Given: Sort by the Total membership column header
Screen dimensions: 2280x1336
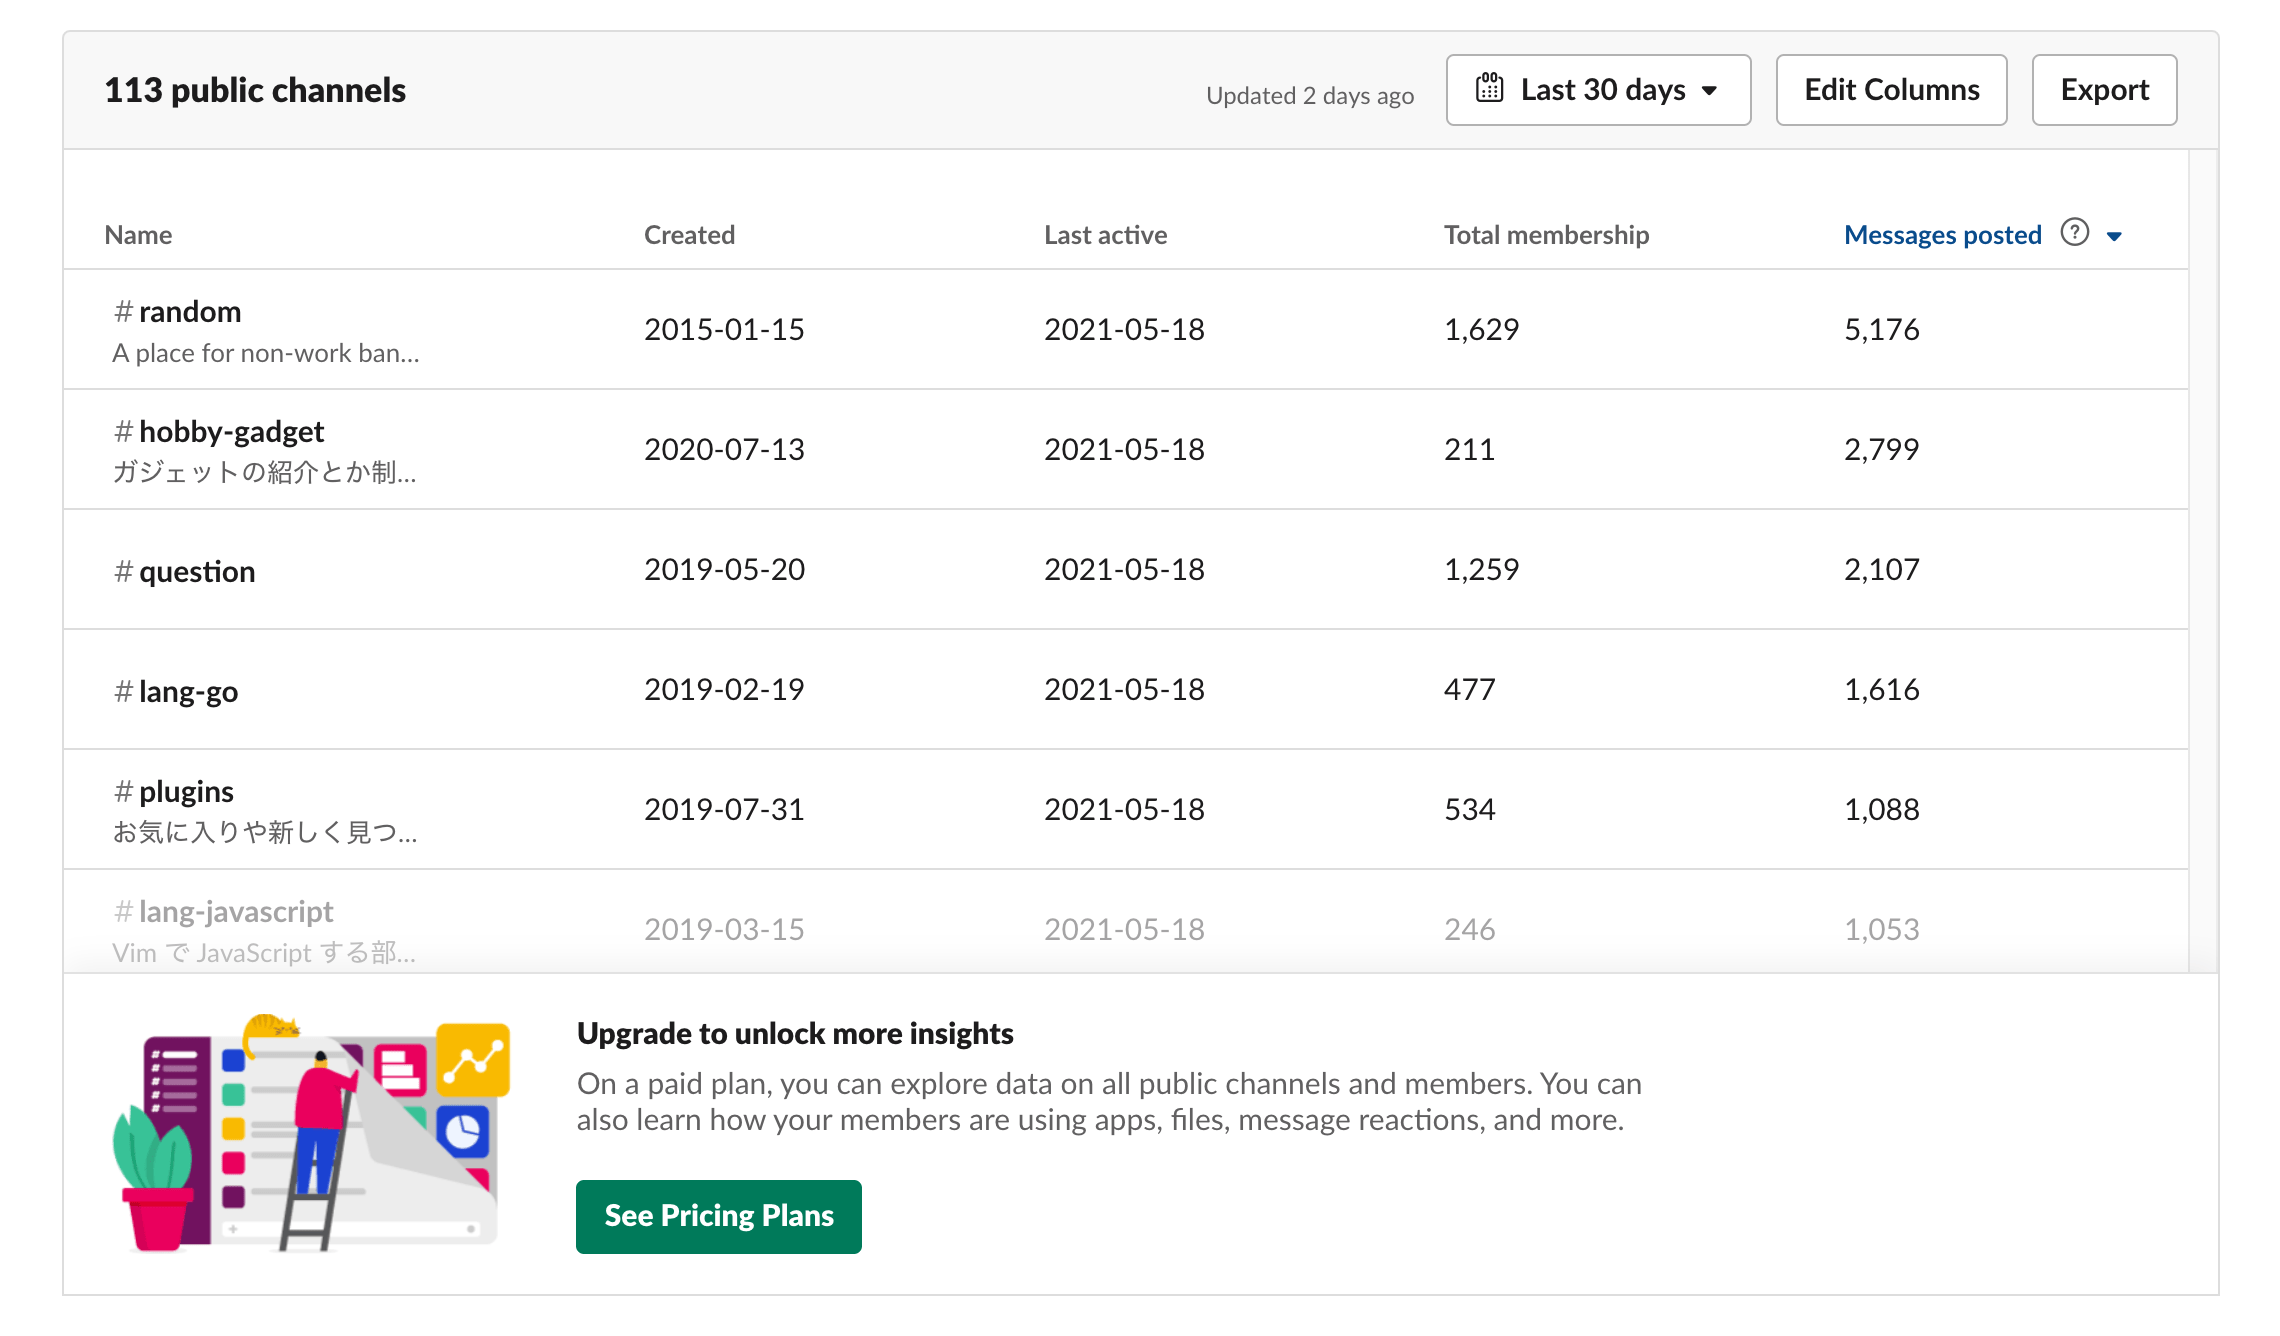Looking at the screenshot, I should point(1546,235).
